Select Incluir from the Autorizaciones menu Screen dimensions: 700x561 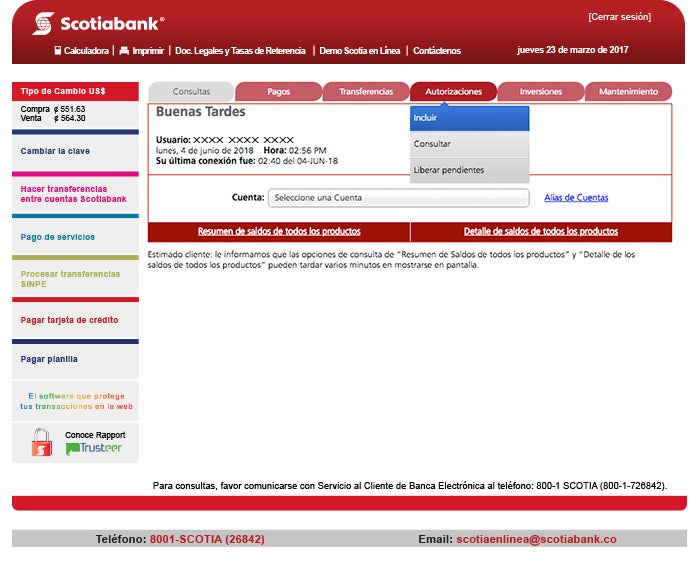(469, 118)
